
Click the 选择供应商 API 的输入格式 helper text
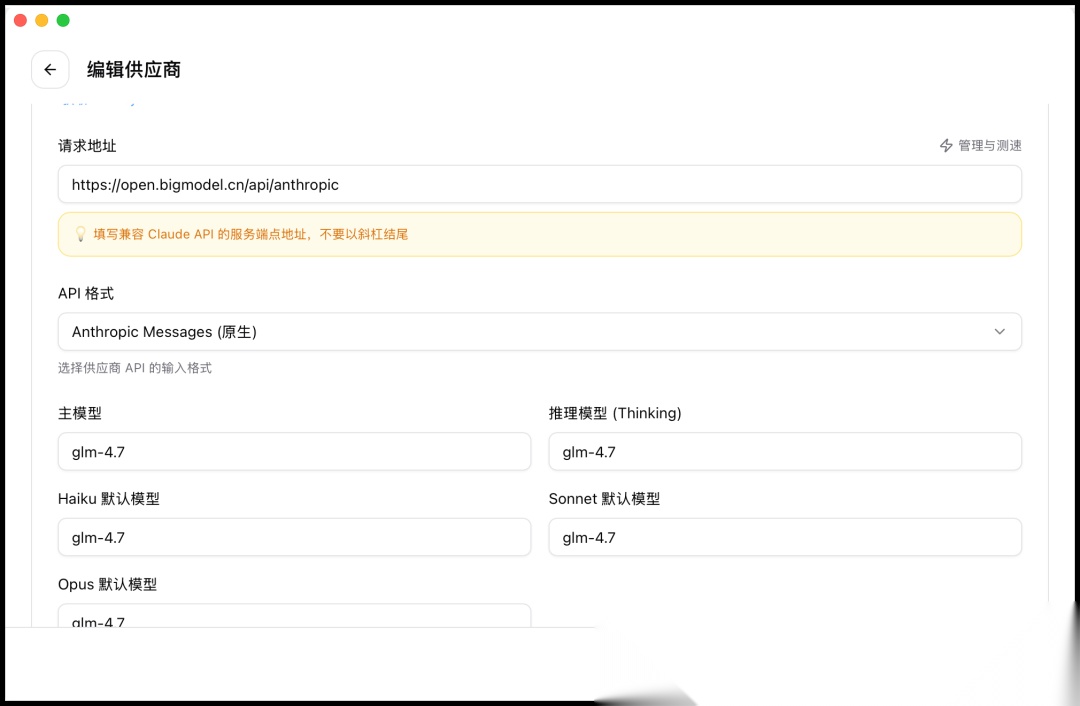(135, 368)
